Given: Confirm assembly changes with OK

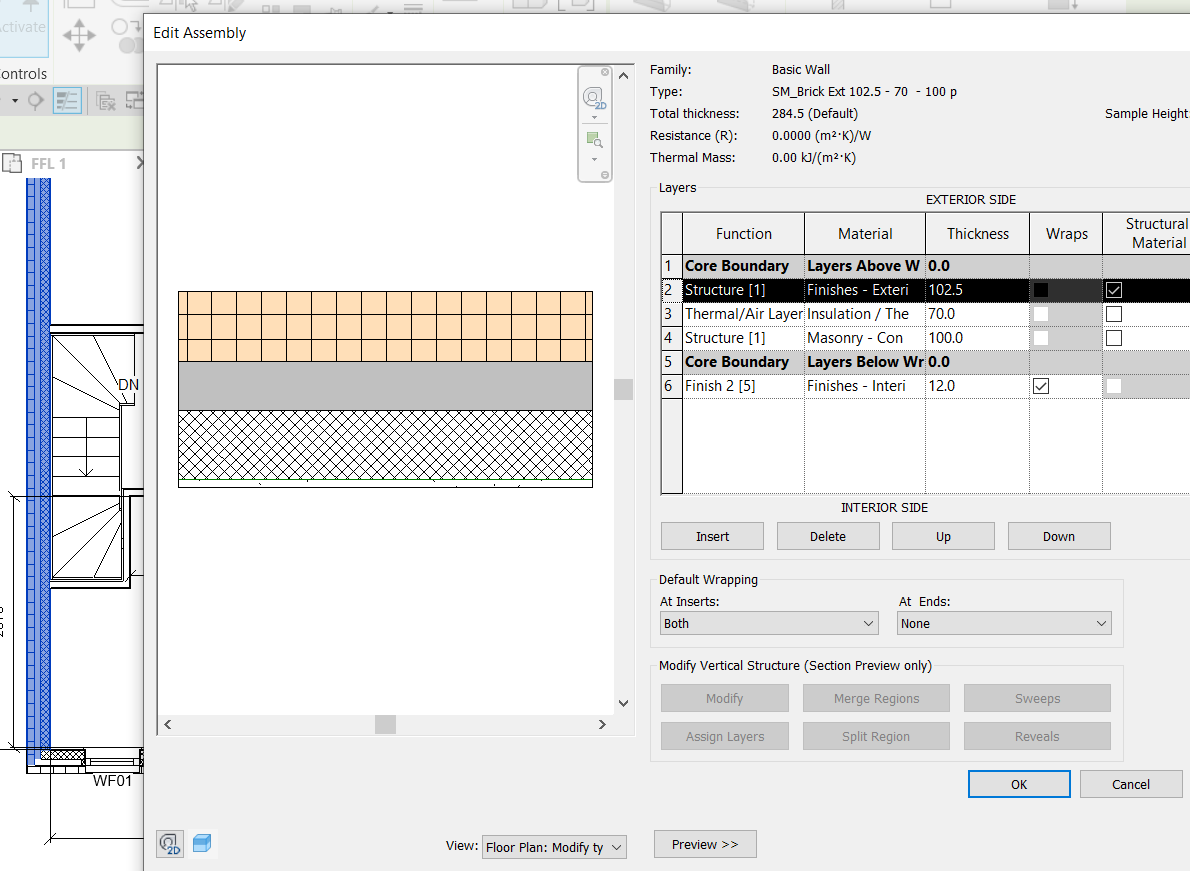Looking at the screenshot, I should [1019, 784].
